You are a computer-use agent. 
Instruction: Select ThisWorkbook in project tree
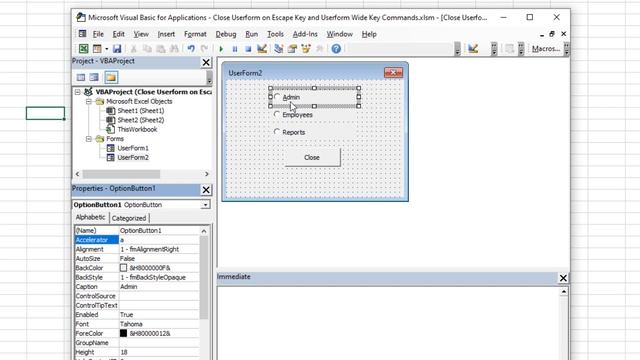point(137,129)
